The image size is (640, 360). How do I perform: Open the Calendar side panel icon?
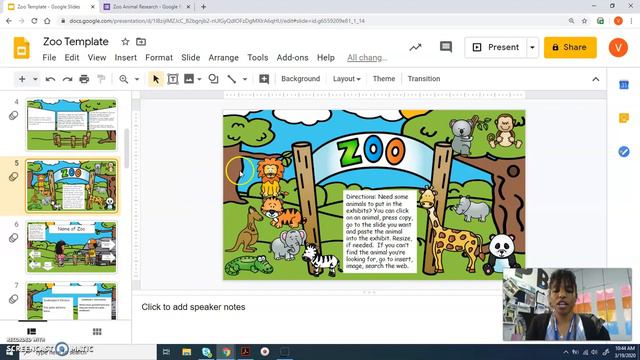(624, 85)
